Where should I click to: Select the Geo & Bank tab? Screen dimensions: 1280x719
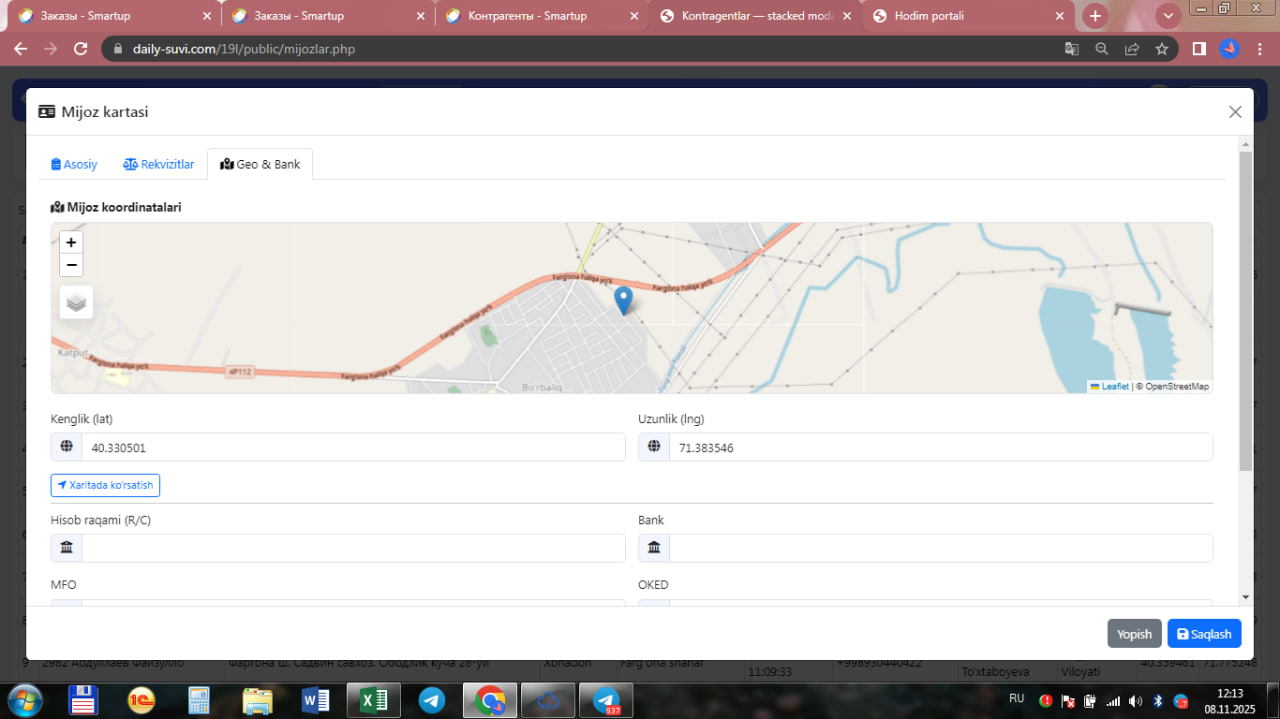(x=260, y=164)
